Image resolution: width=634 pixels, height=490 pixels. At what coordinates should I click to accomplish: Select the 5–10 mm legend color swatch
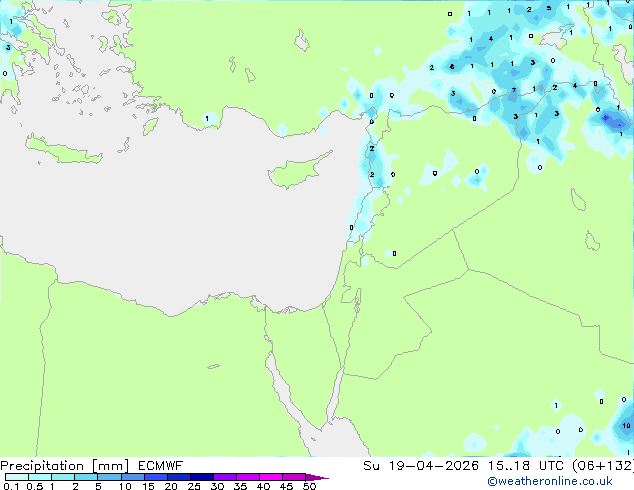tap(109, 477)
